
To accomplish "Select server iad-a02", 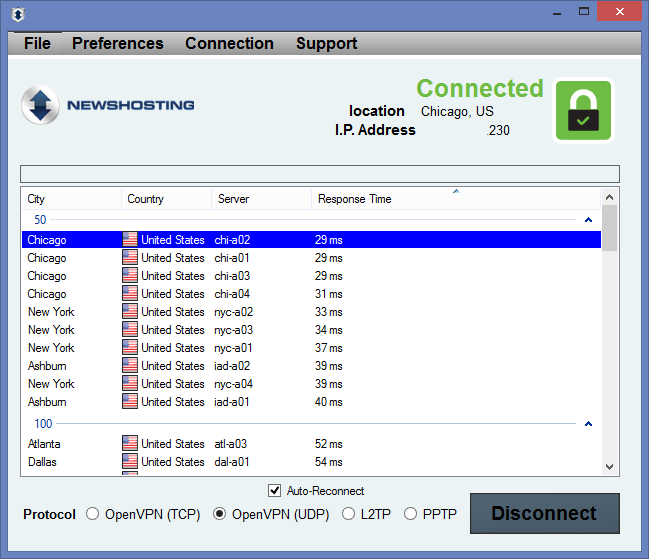I will [311, 365].
